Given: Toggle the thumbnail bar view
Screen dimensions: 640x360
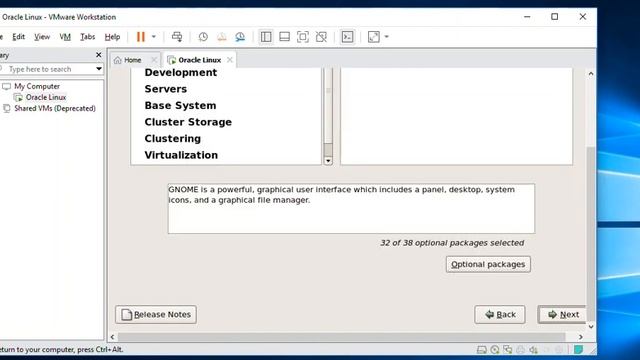Looking at the screenshot, I should pyautogui.click(x=284, y=37).
